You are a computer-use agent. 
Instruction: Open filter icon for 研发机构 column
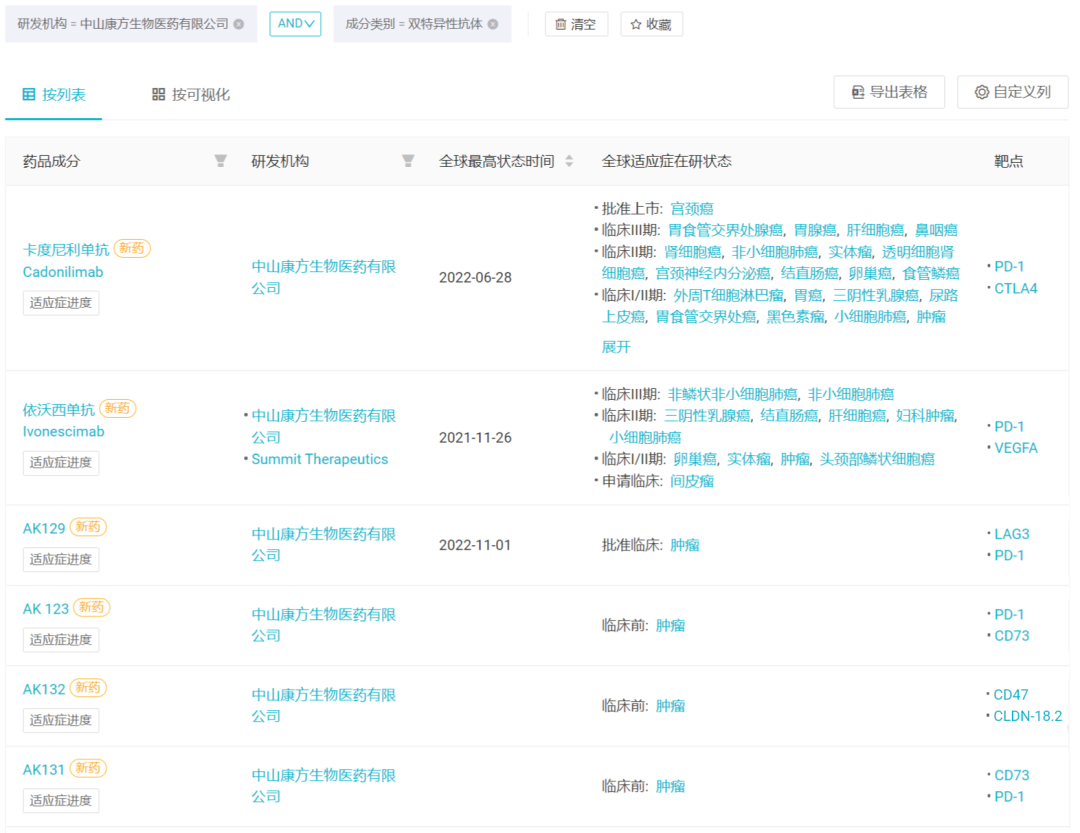pos(408,161)
